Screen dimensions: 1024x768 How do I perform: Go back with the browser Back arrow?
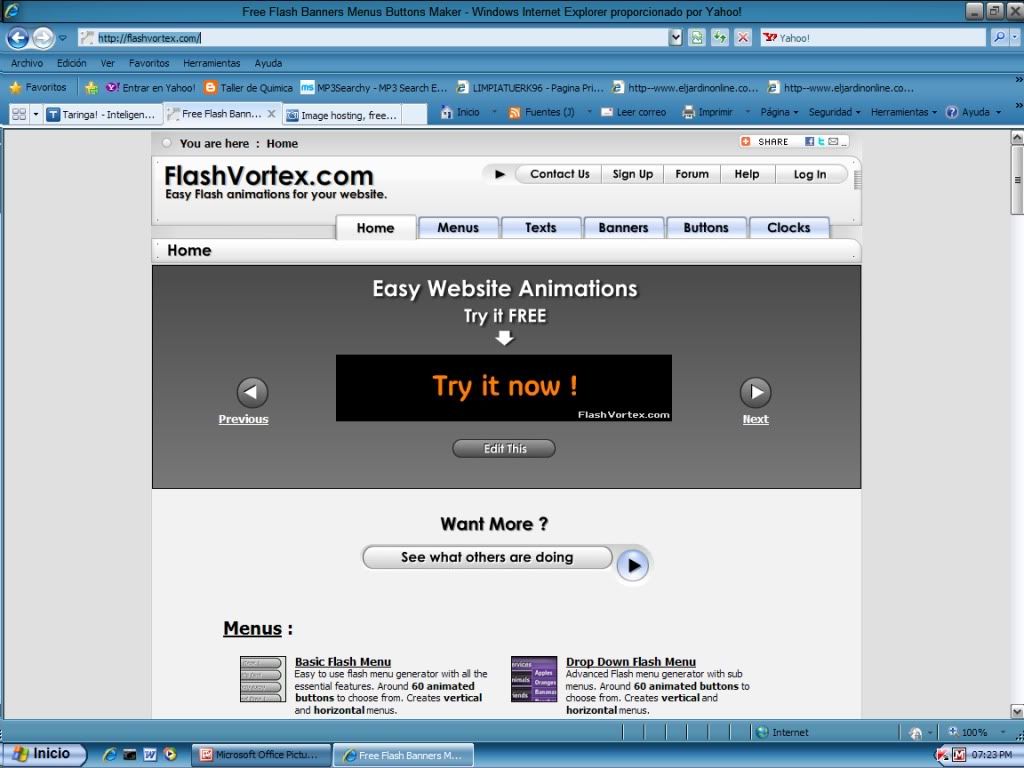tap(18, 38)
